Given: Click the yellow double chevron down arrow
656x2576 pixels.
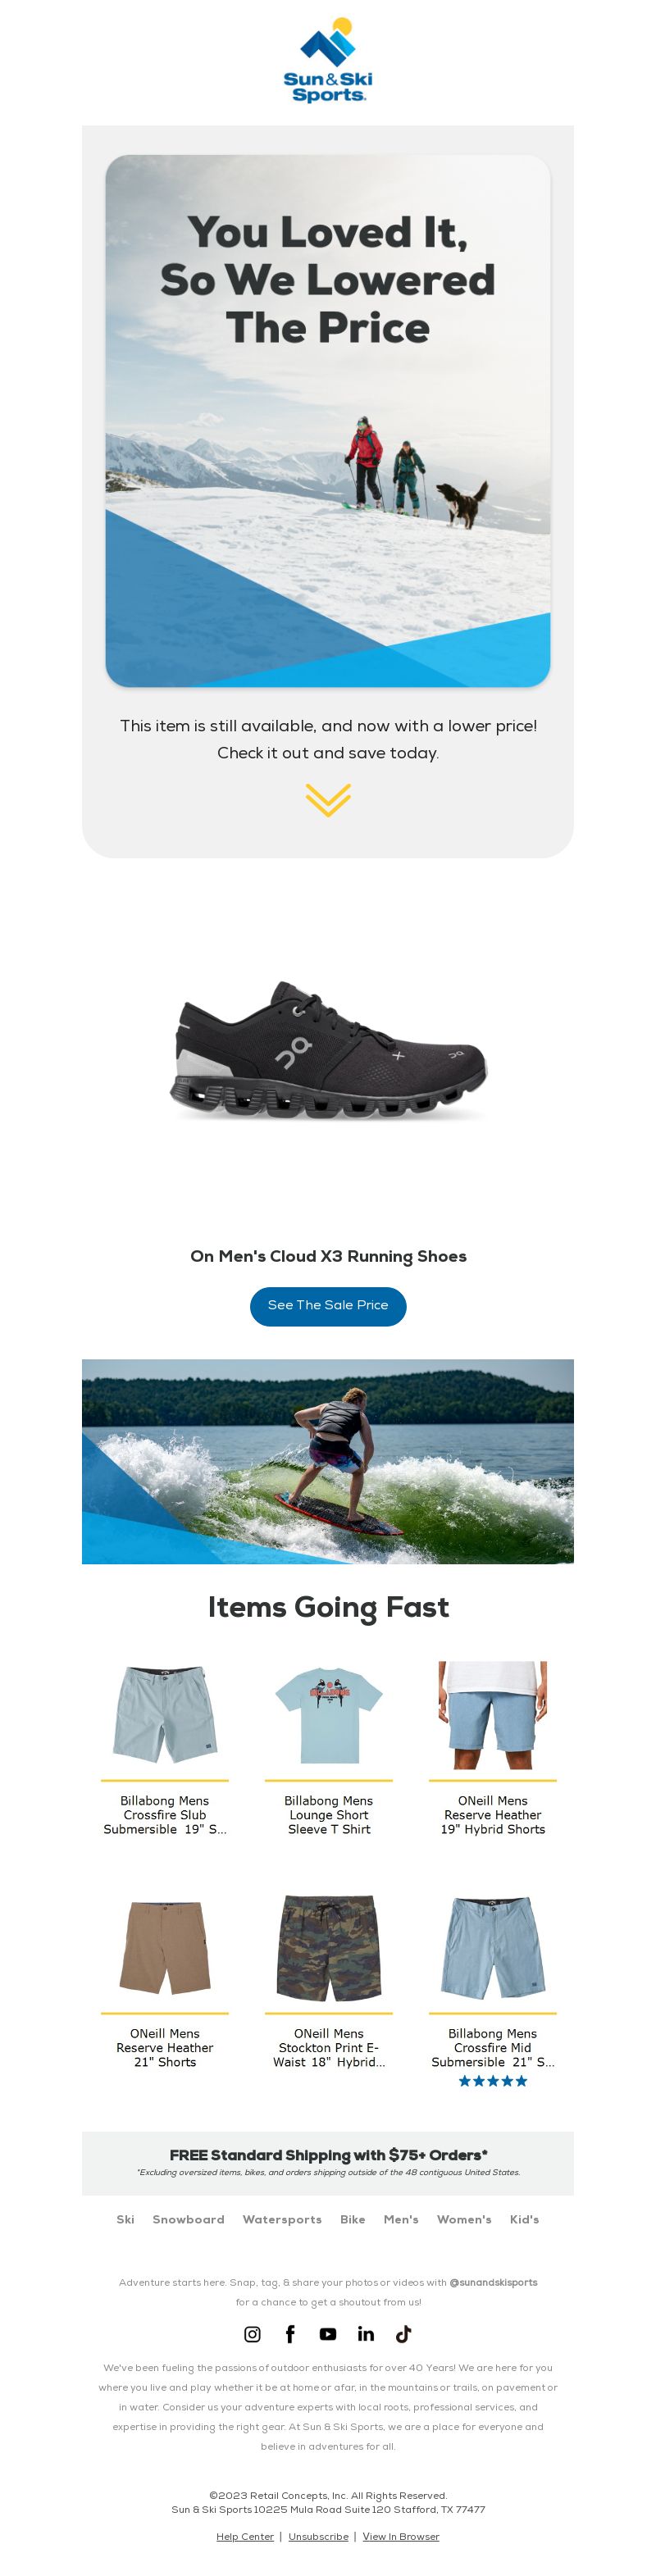Looking at the screenshot, I should pos(328,800).
